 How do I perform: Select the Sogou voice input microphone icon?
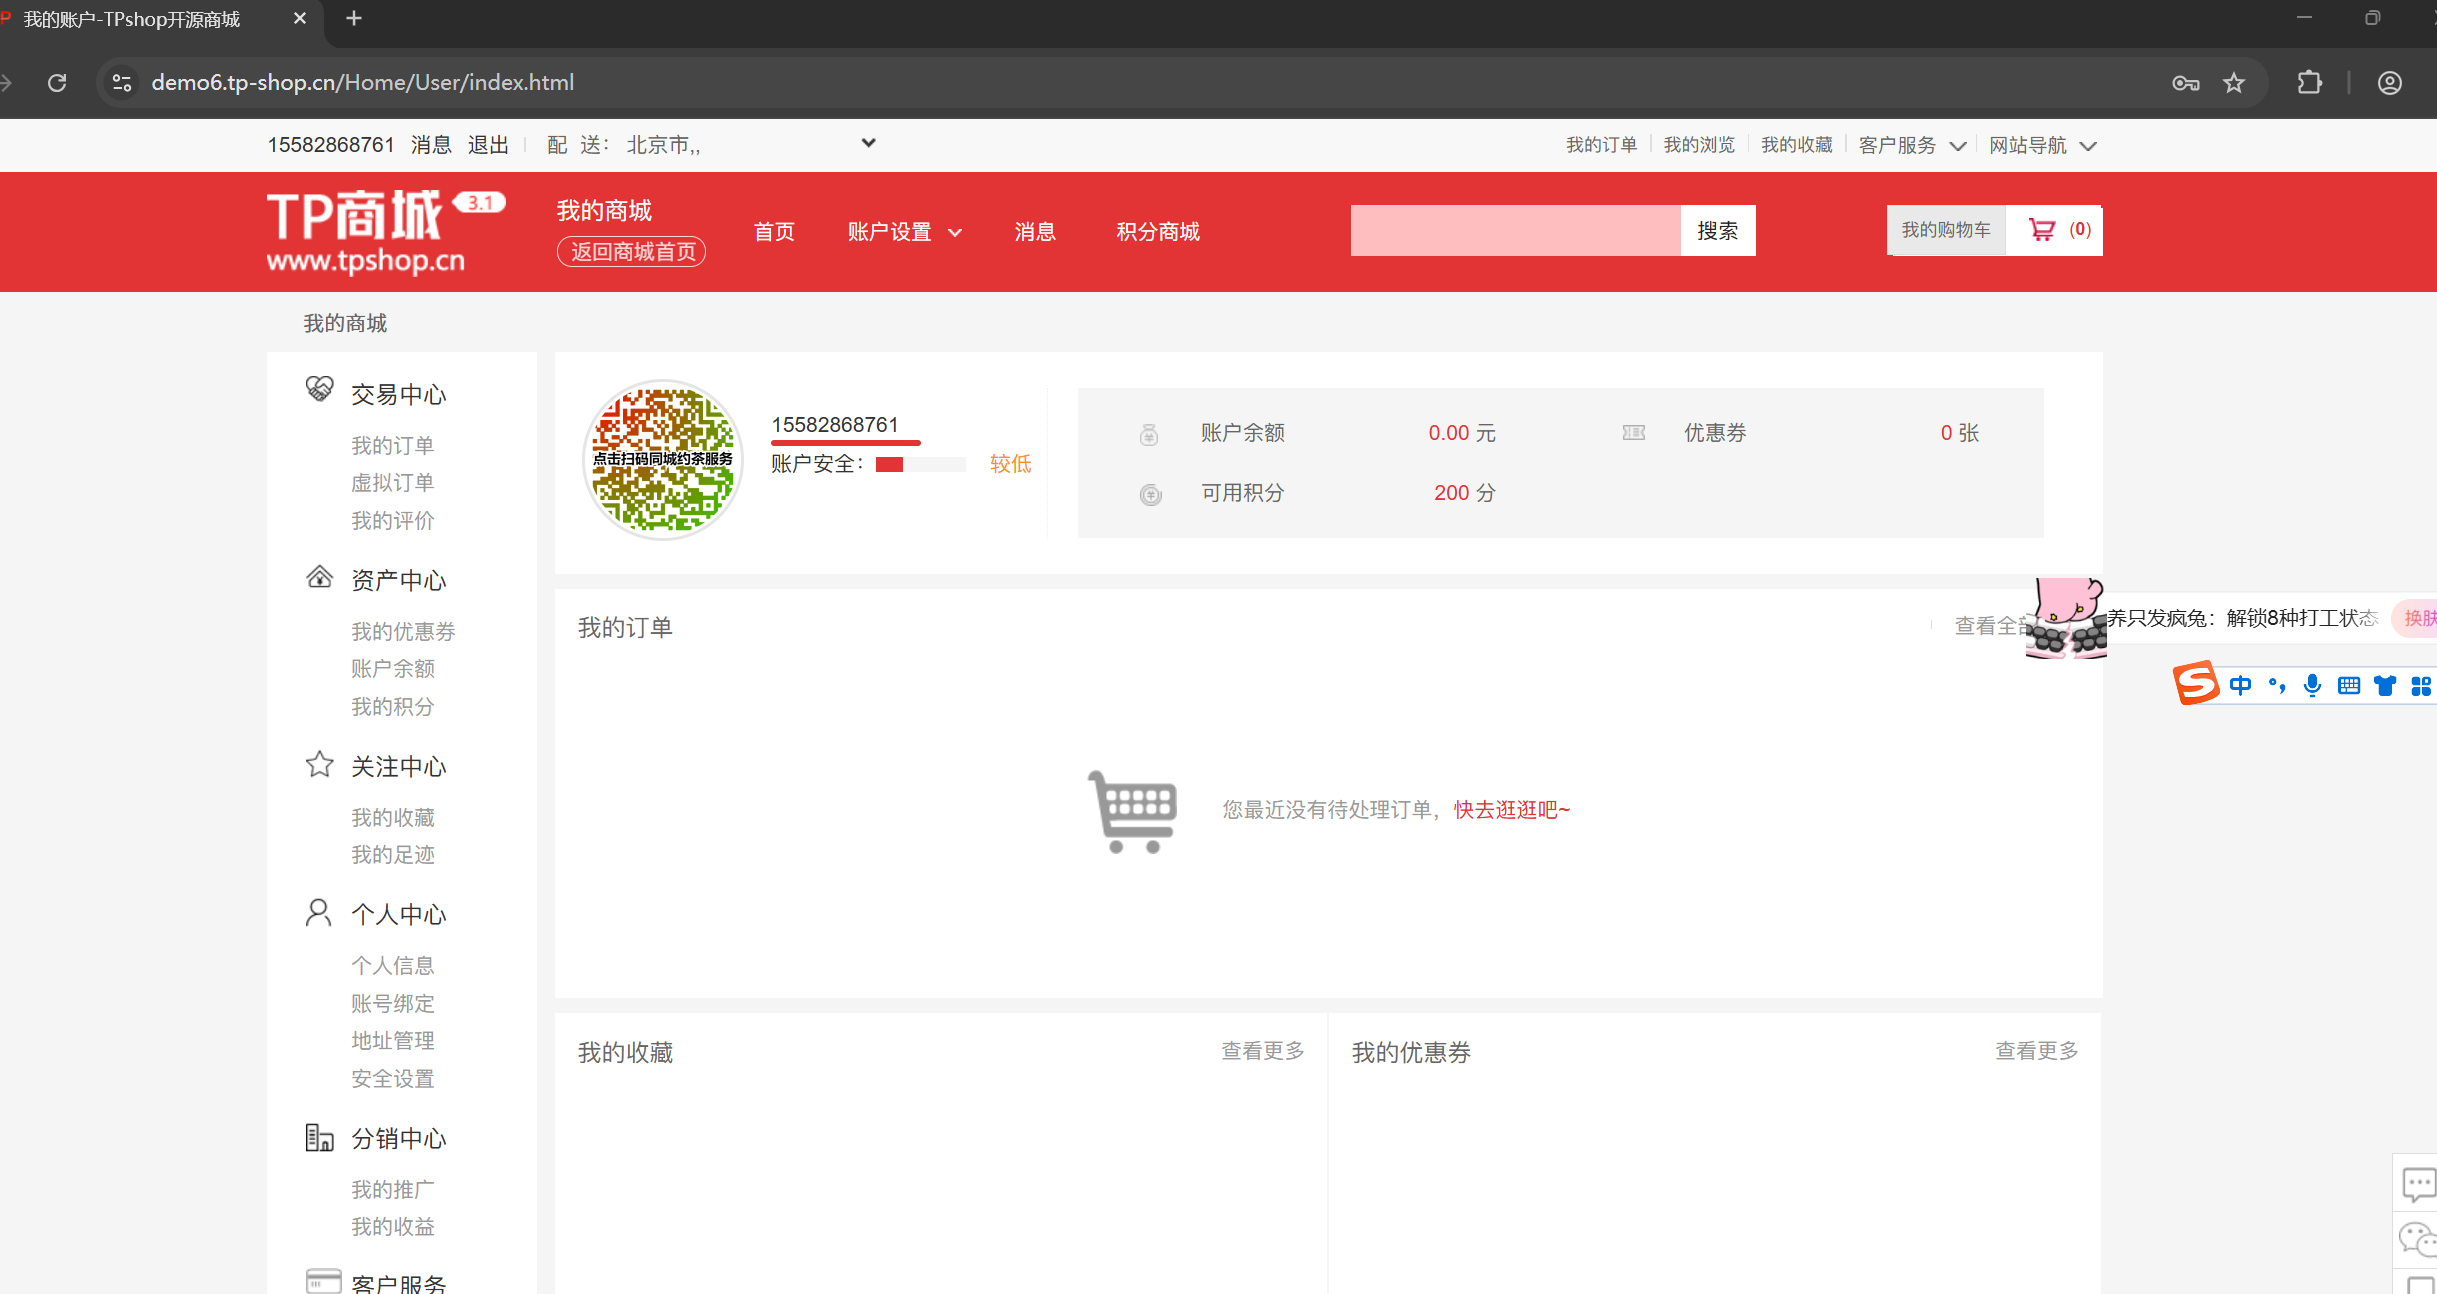(2311, 685)
